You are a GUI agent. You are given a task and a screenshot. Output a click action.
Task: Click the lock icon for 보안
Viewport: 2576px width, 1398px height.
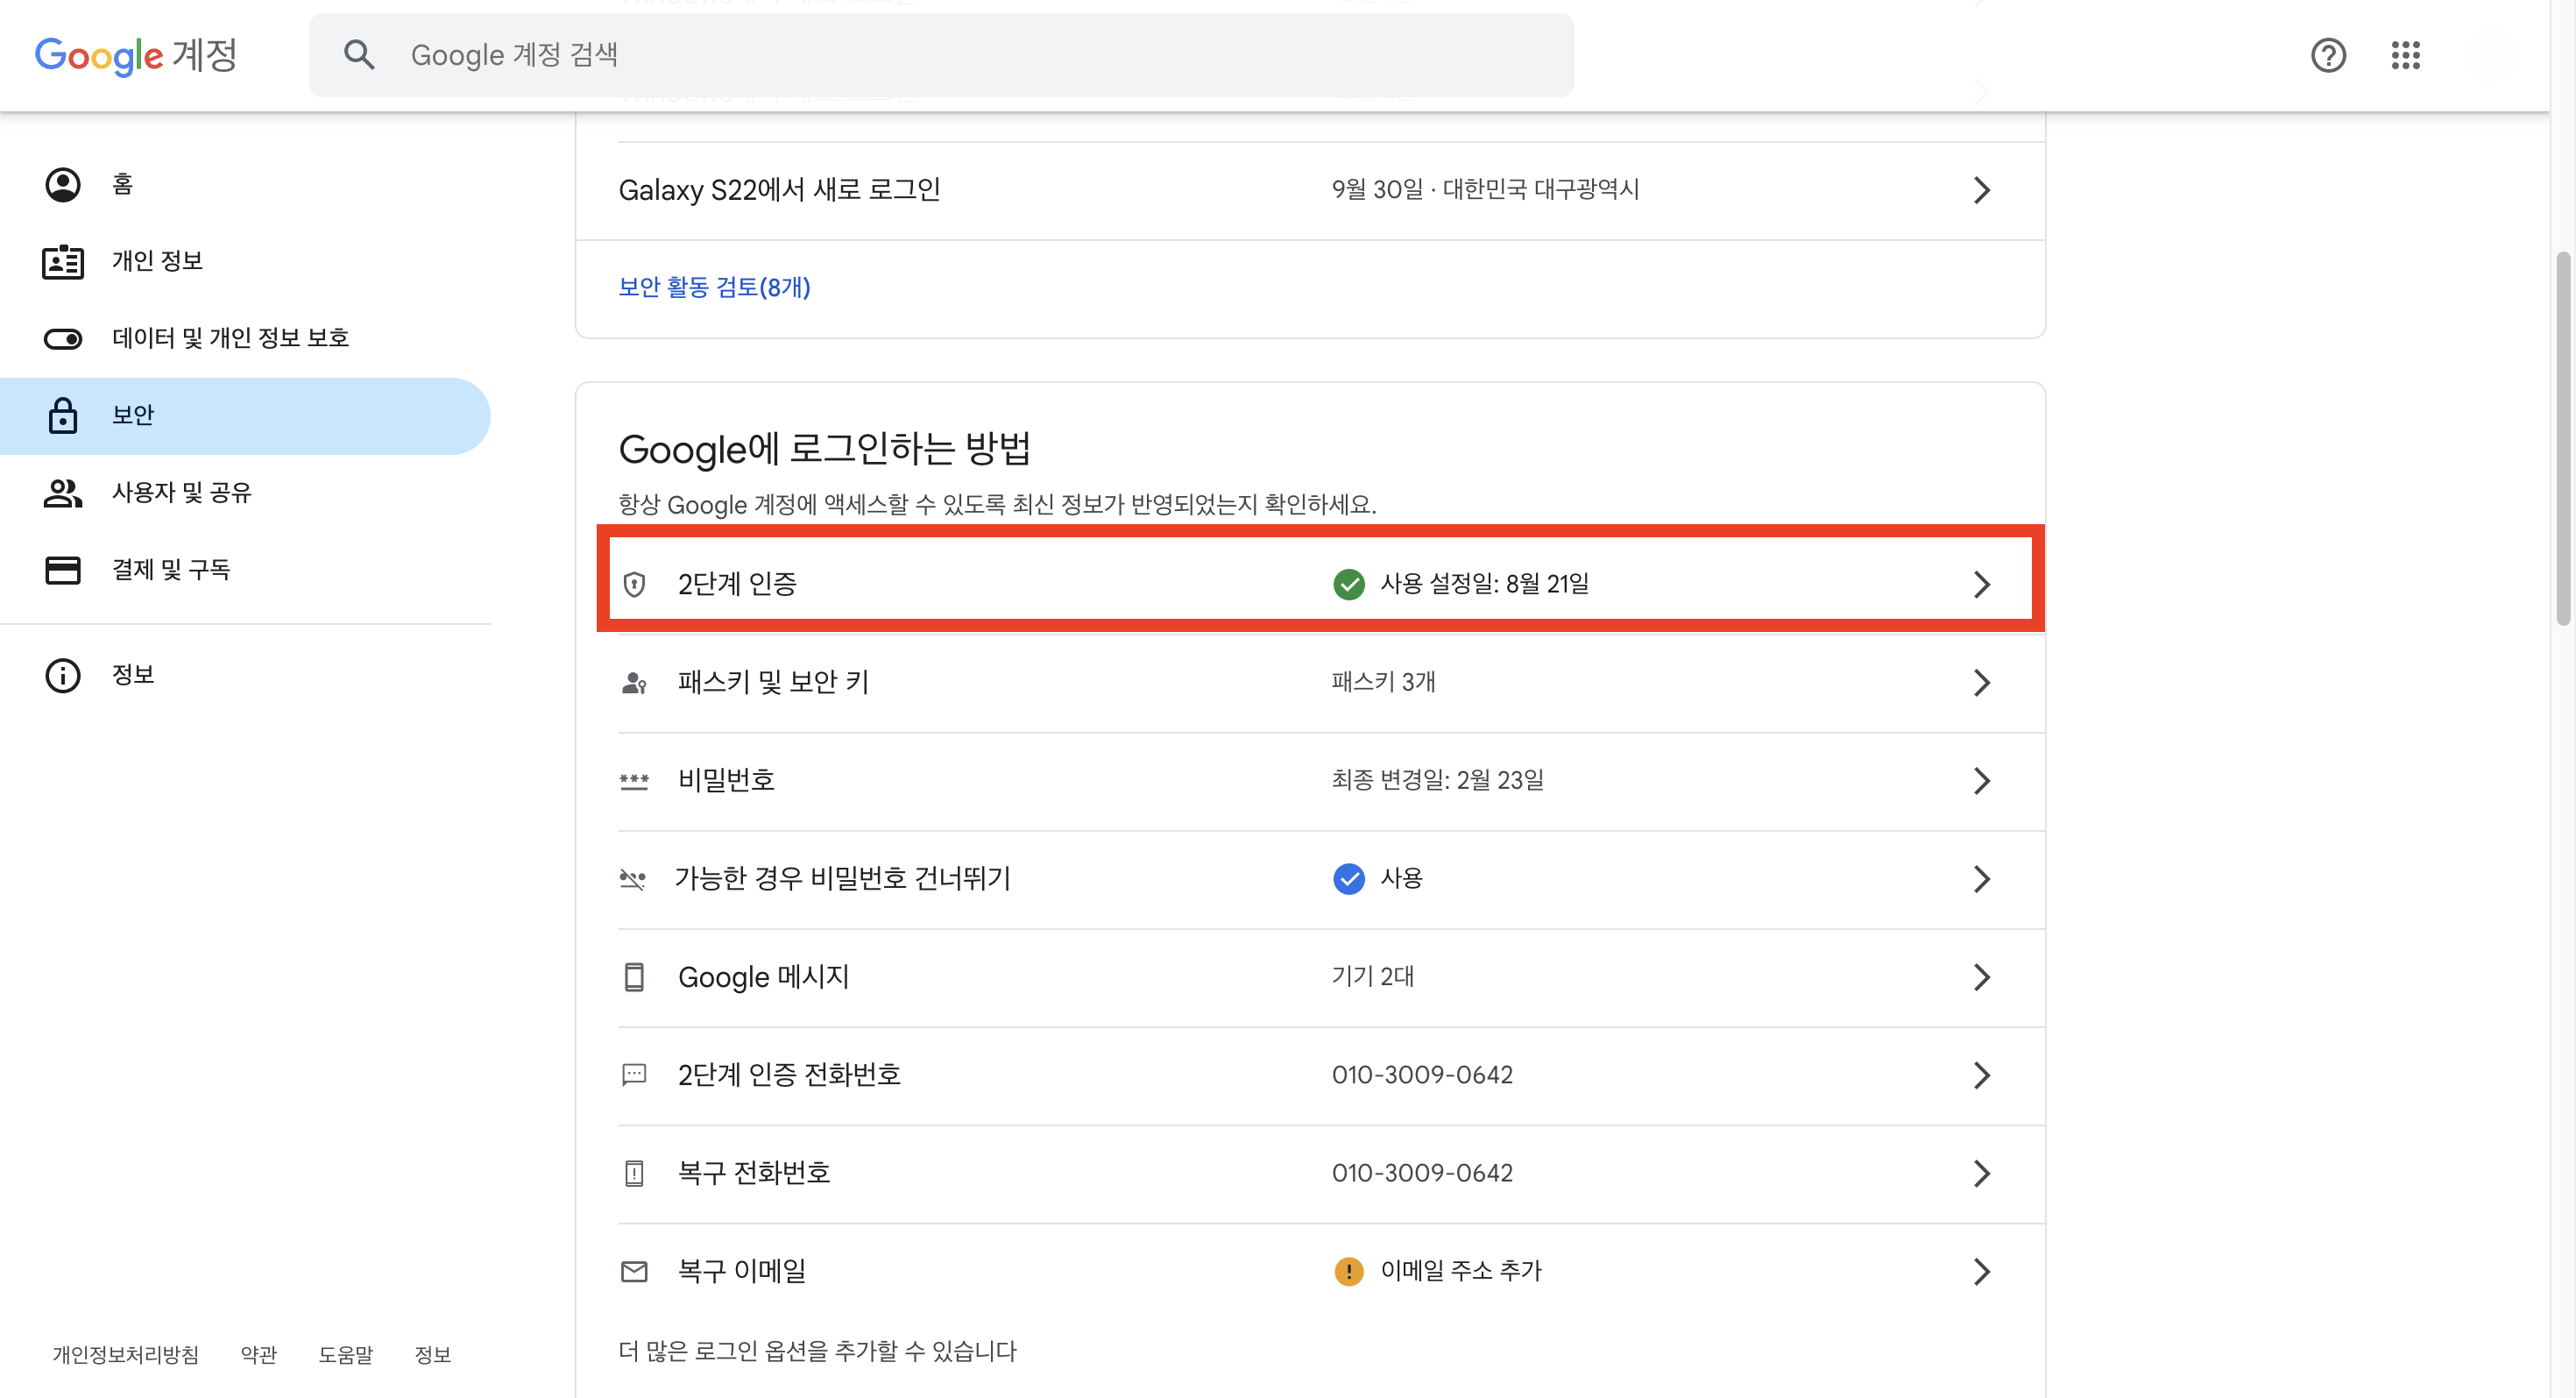pos(63,415)
